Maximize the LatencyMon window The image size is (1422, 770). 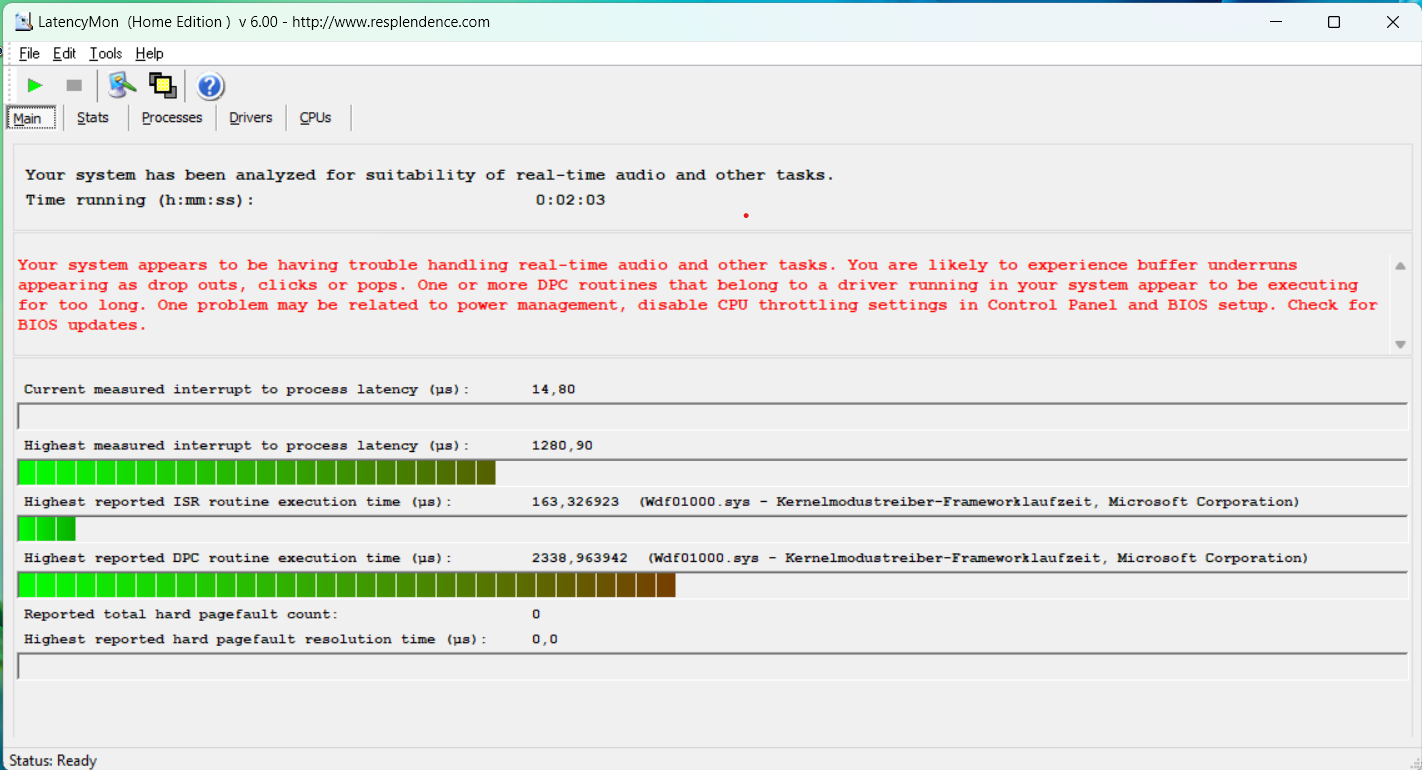[x=1333, y=22]
